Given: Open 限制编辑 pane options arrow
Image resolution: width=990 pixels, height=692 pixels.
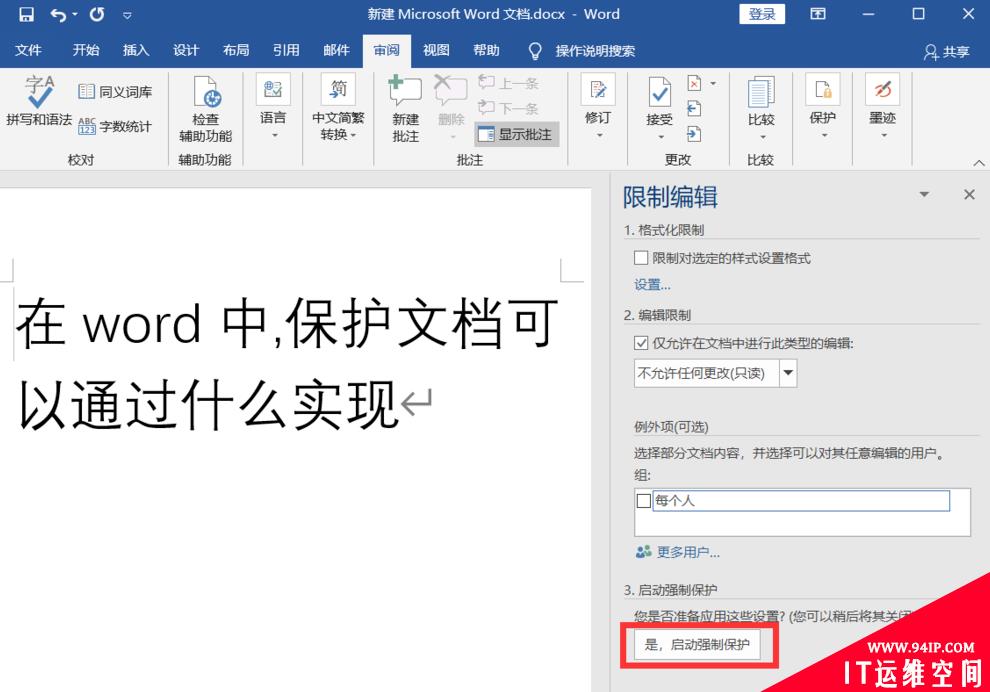Looking at the screenshot, I should click(x=924, y=194).
